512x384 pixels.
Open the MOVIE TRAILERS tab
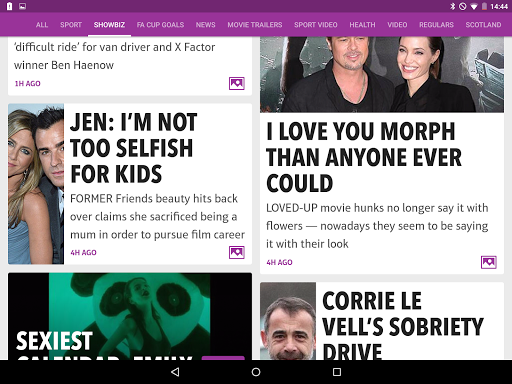[255, 25]
